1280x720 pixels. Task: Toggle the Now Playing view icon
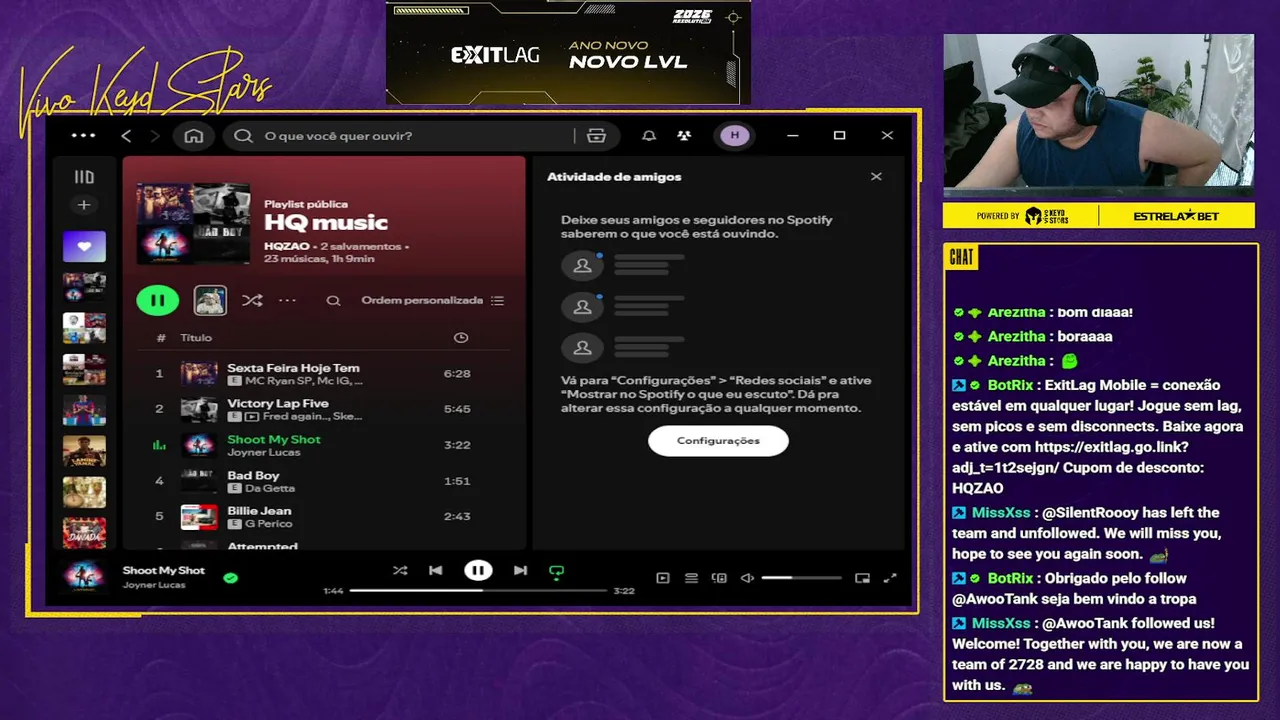point(663,578)
